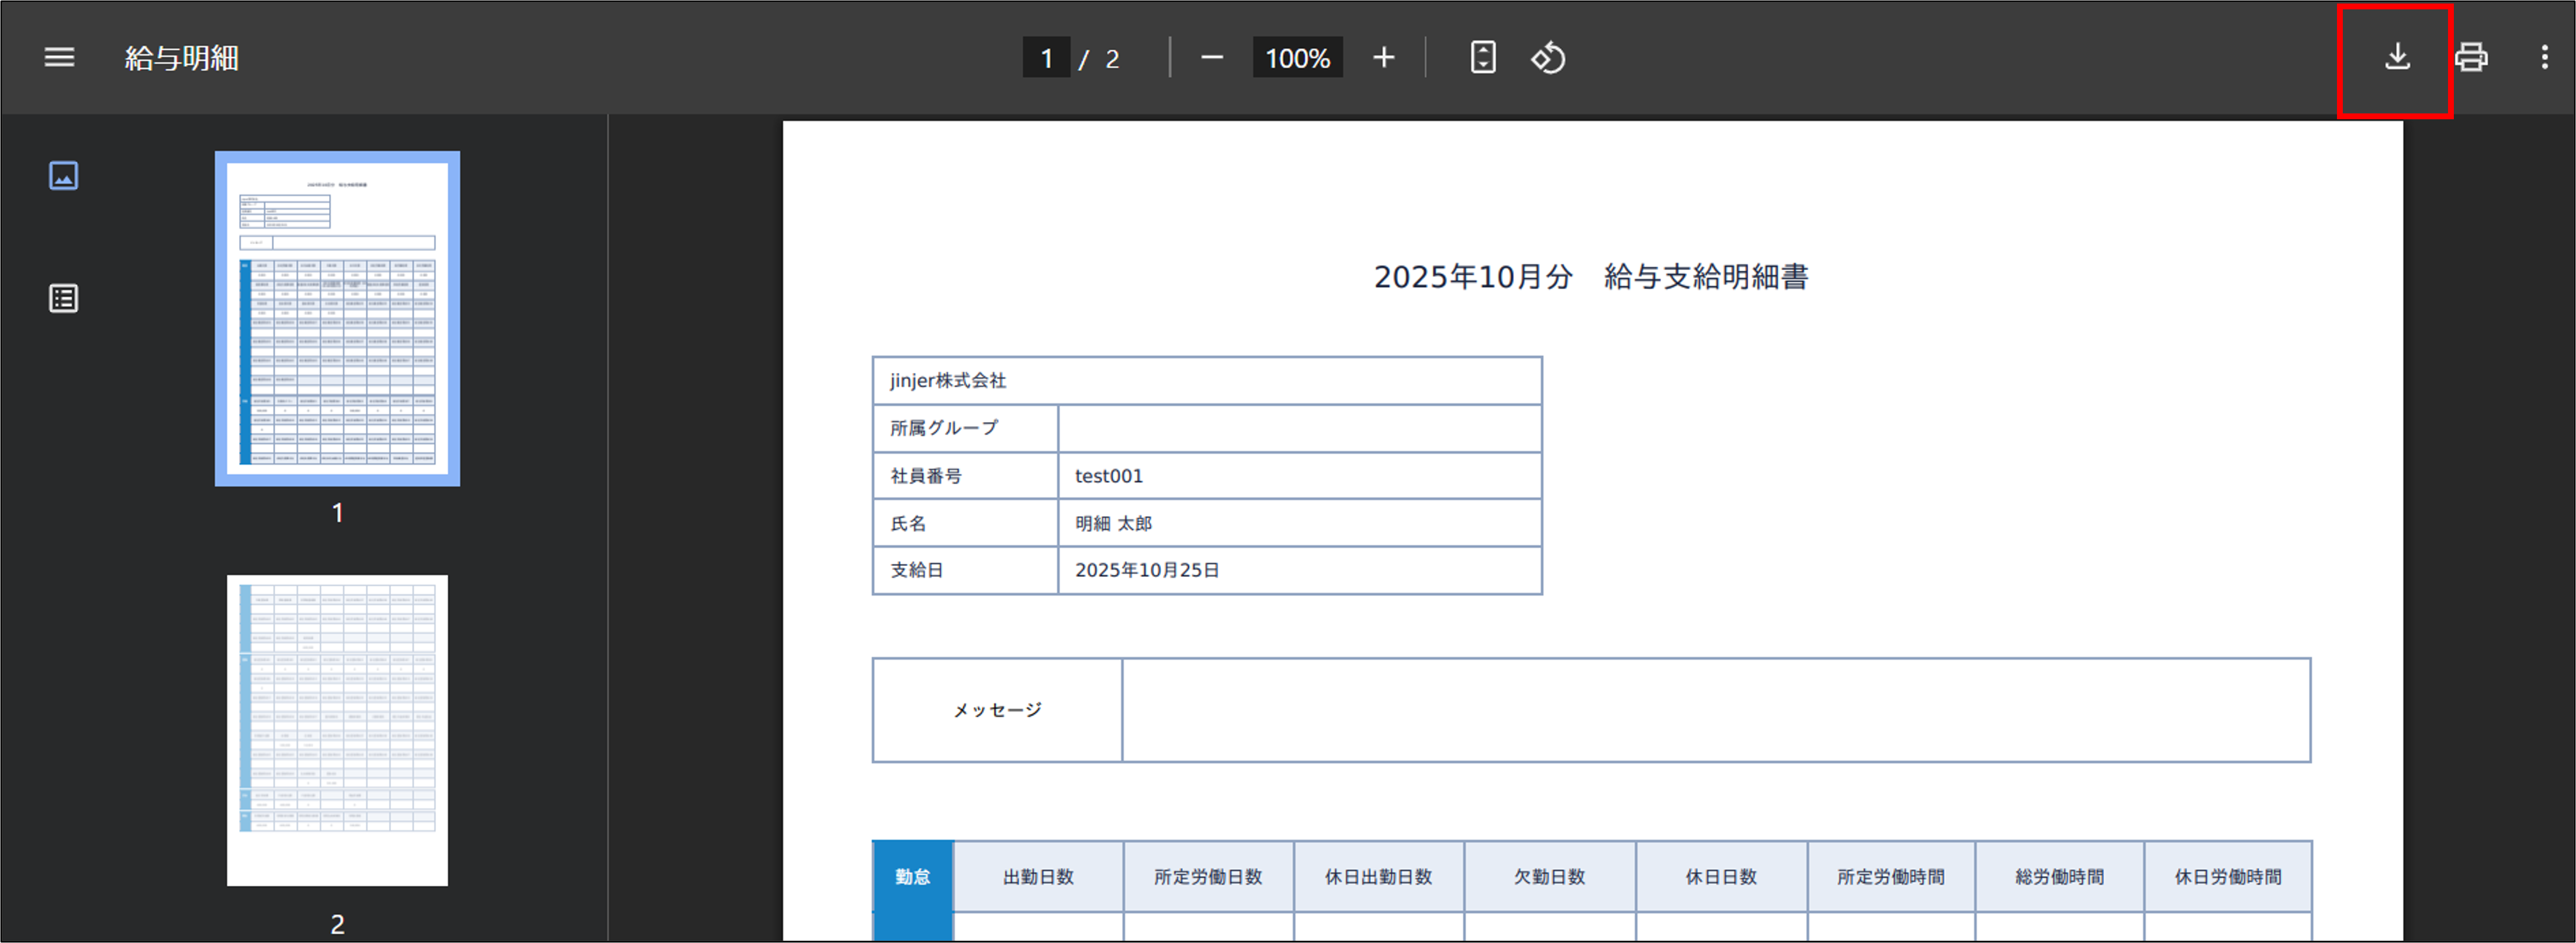
Task: Expand more actions from the overflow menu
Action: coord(2544,57)
